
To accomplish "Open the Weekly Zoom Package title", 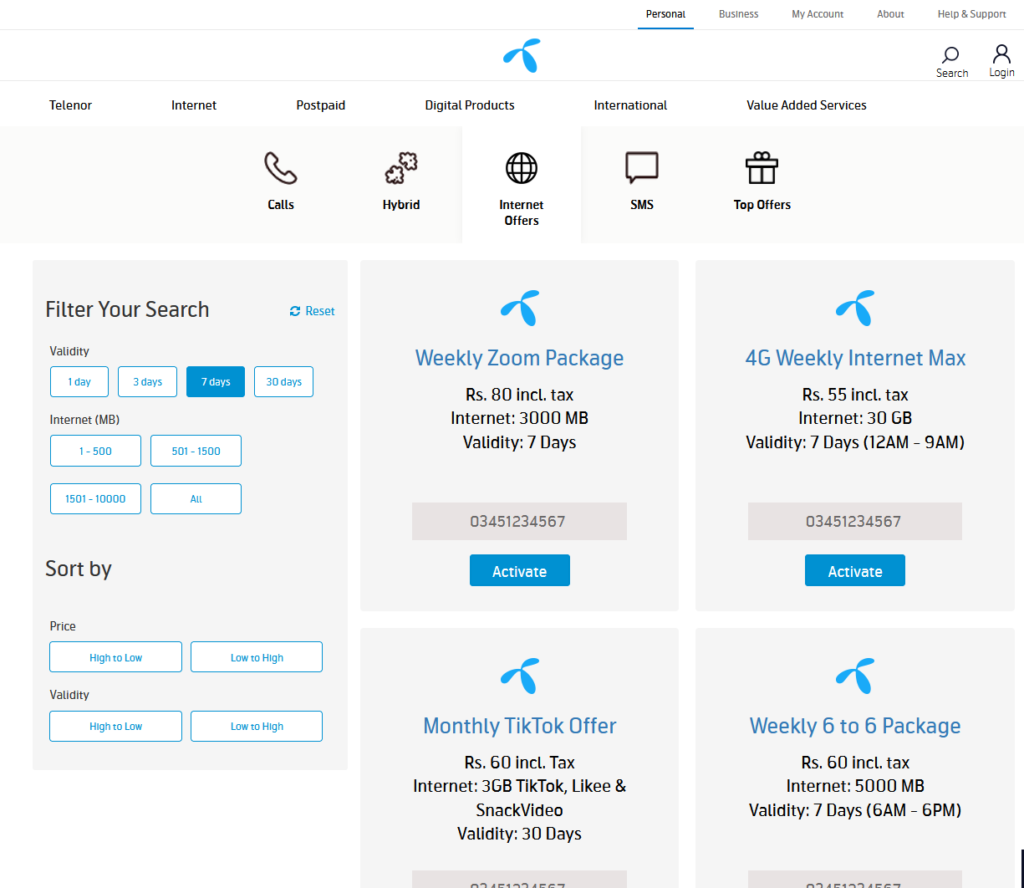I will (x=520, y=358).
